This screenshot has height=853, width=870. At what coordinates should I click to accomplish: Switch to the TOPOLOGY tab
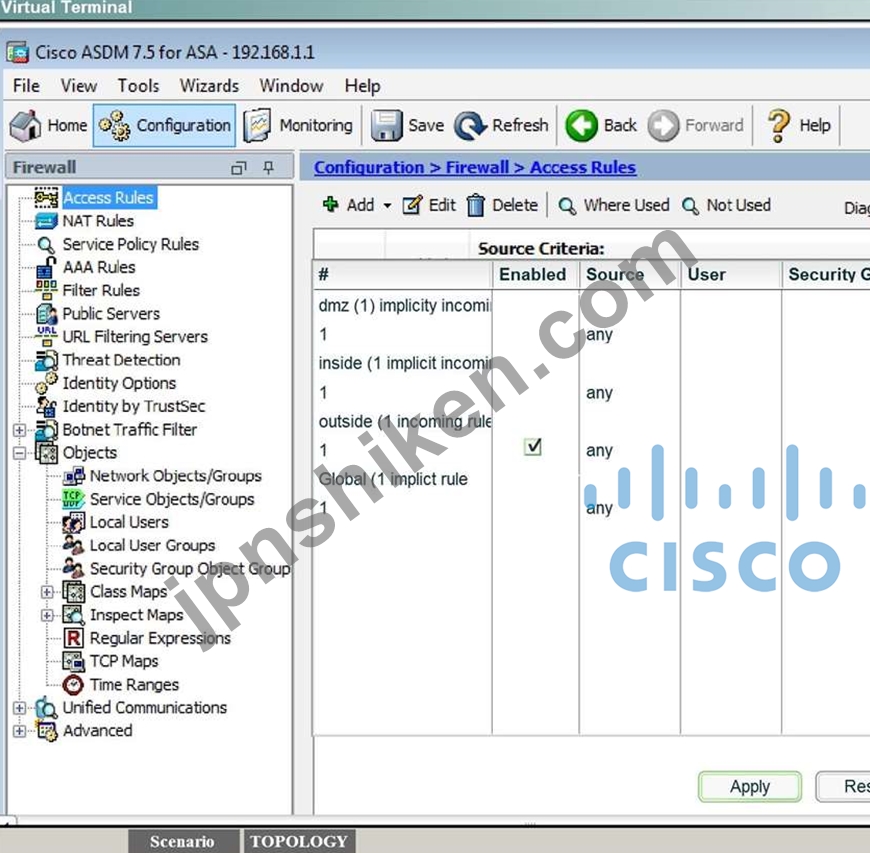coord(299,841)
